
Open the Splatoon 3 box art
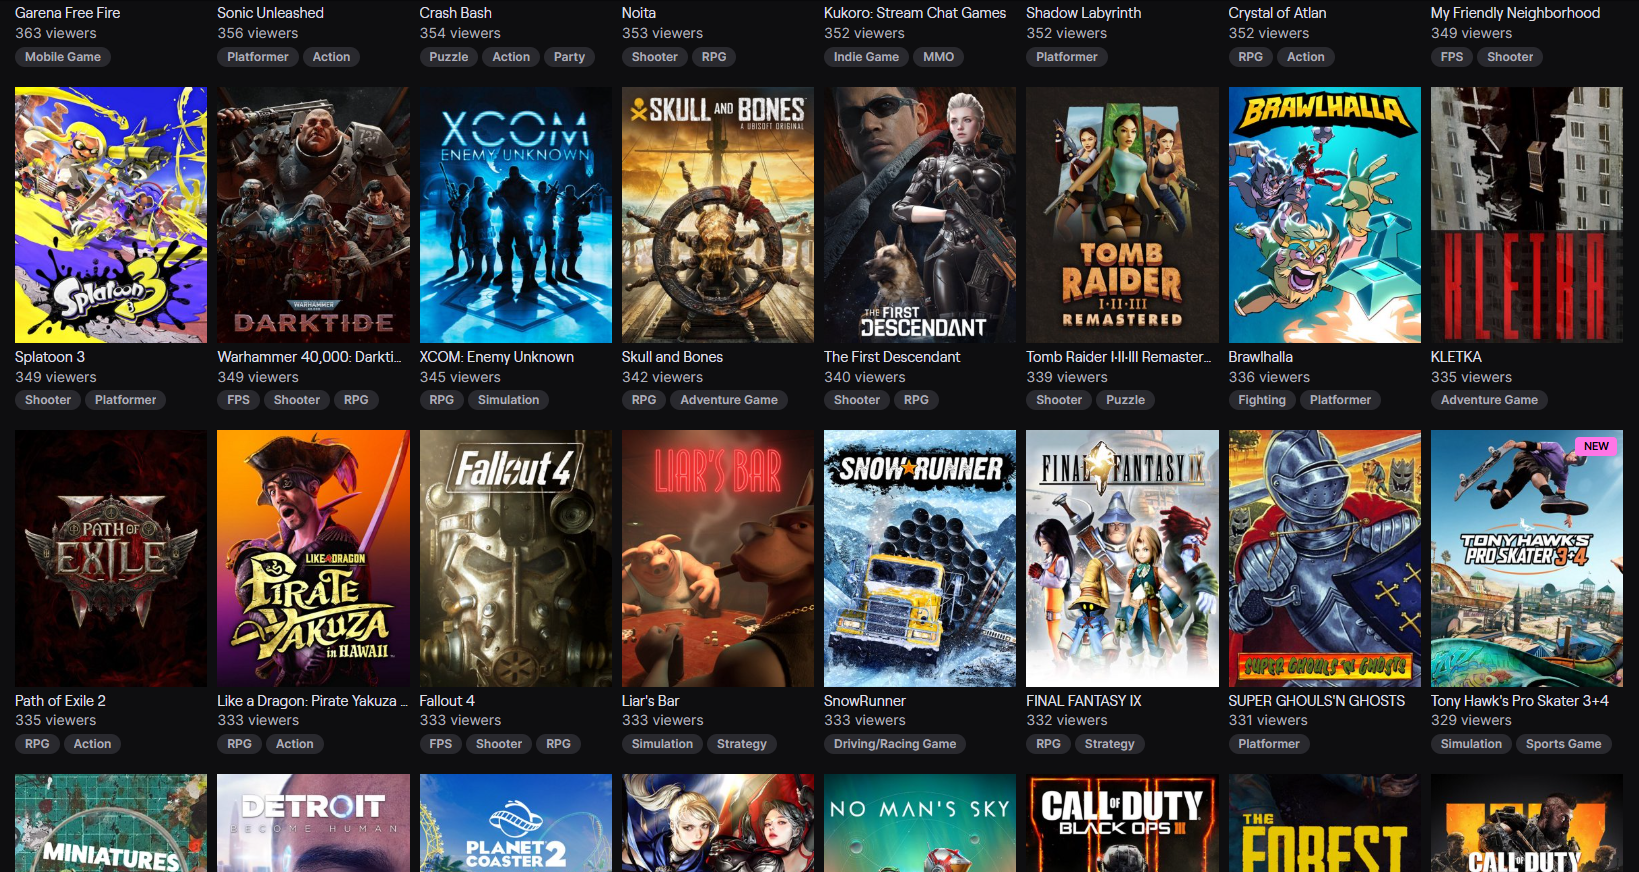click(111, 215)
